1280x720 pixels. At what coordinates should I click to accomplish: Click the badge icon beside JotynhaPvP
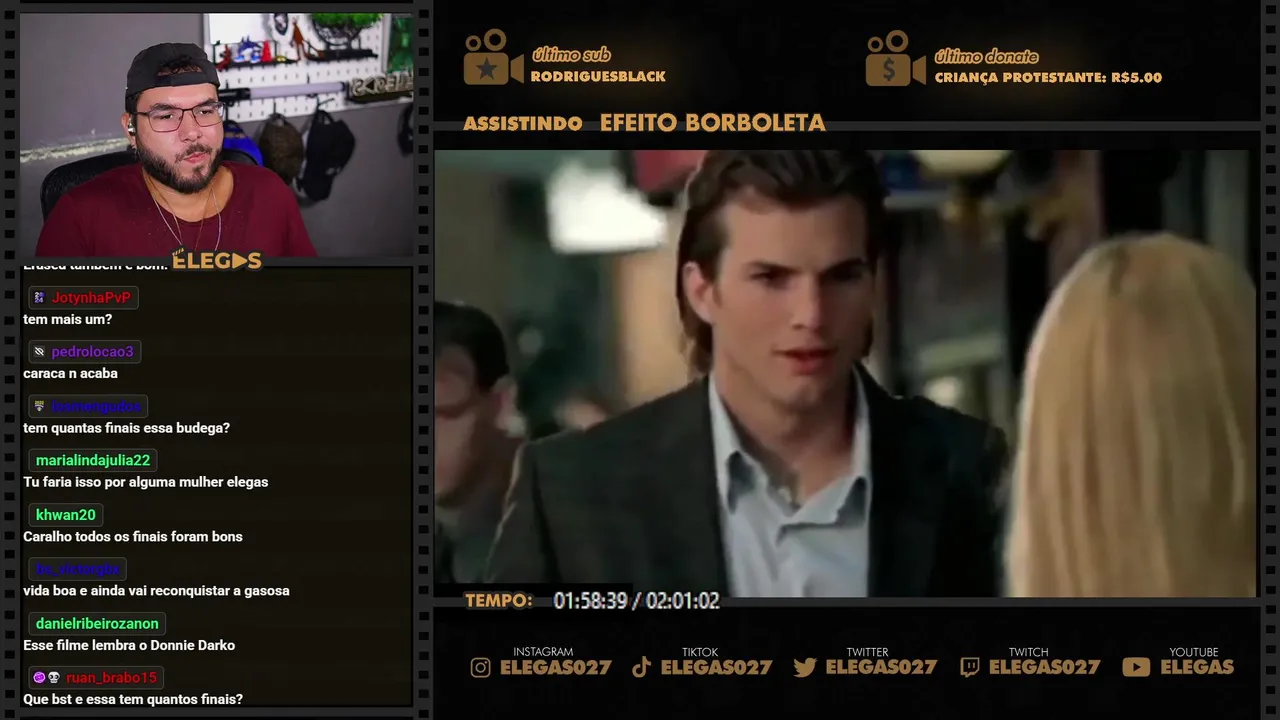tap(39, 298)
